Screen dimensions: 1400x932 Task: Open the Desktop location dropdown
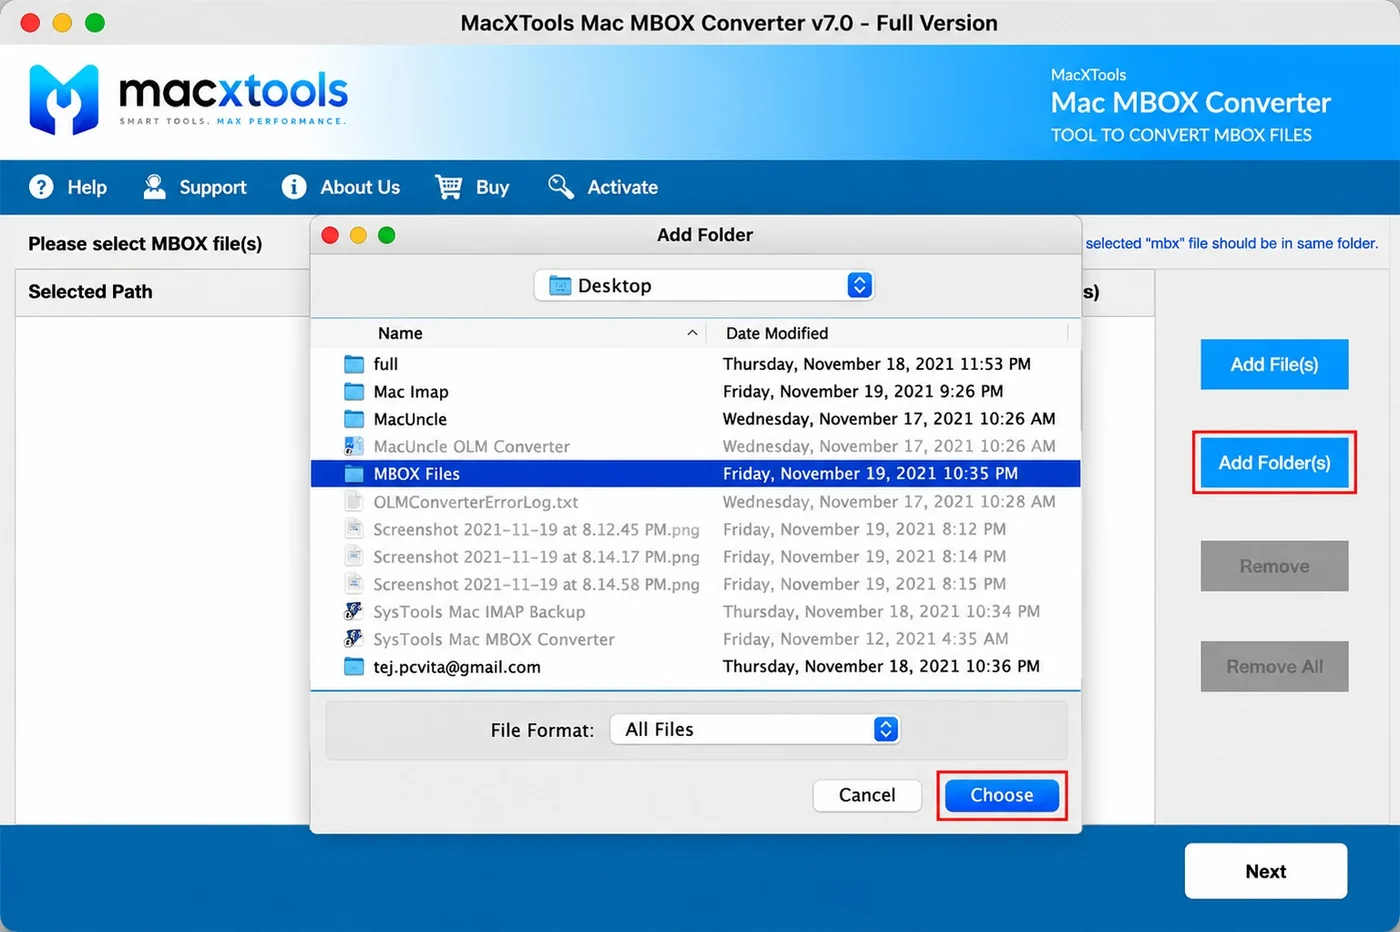[x=704, y=285]
